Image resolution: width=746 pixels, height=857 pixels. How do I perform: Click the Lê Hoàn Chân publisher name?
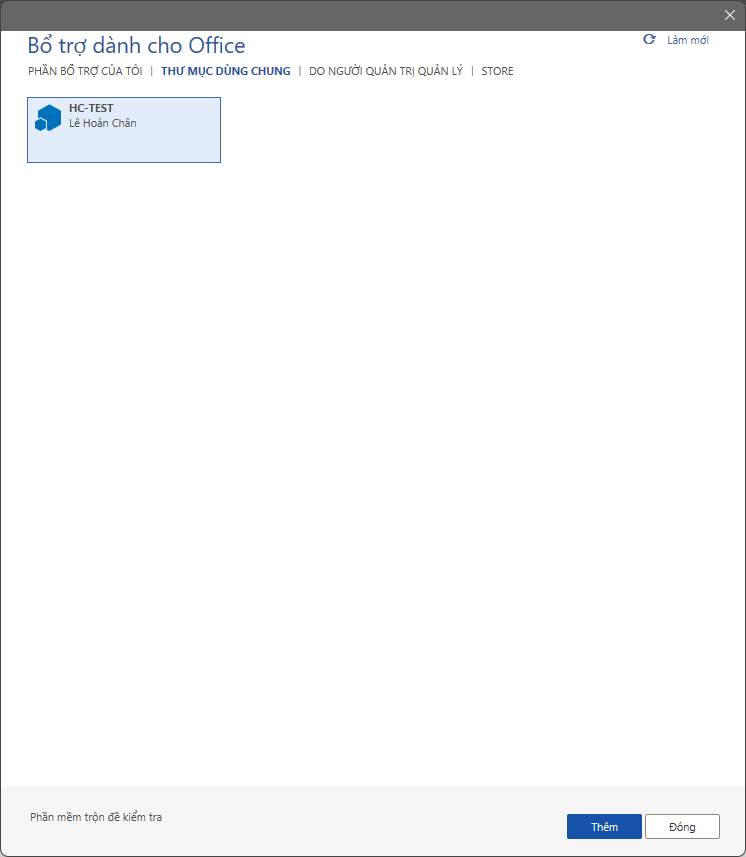tap(102, 123)
